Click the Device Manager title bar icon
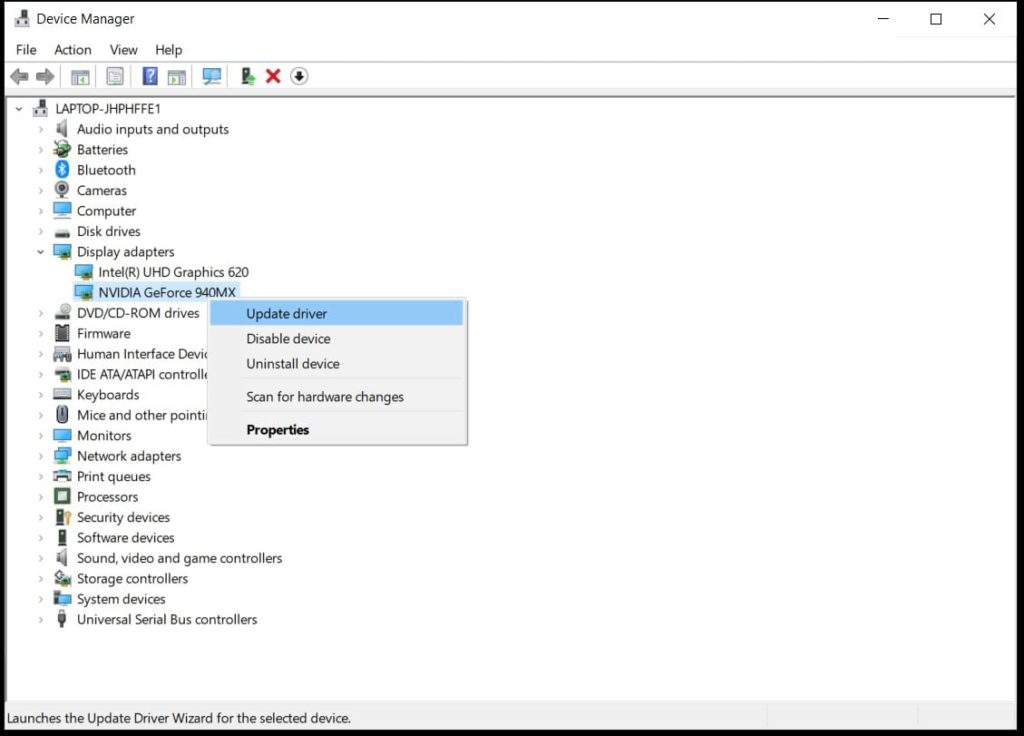 coord(22,18)
